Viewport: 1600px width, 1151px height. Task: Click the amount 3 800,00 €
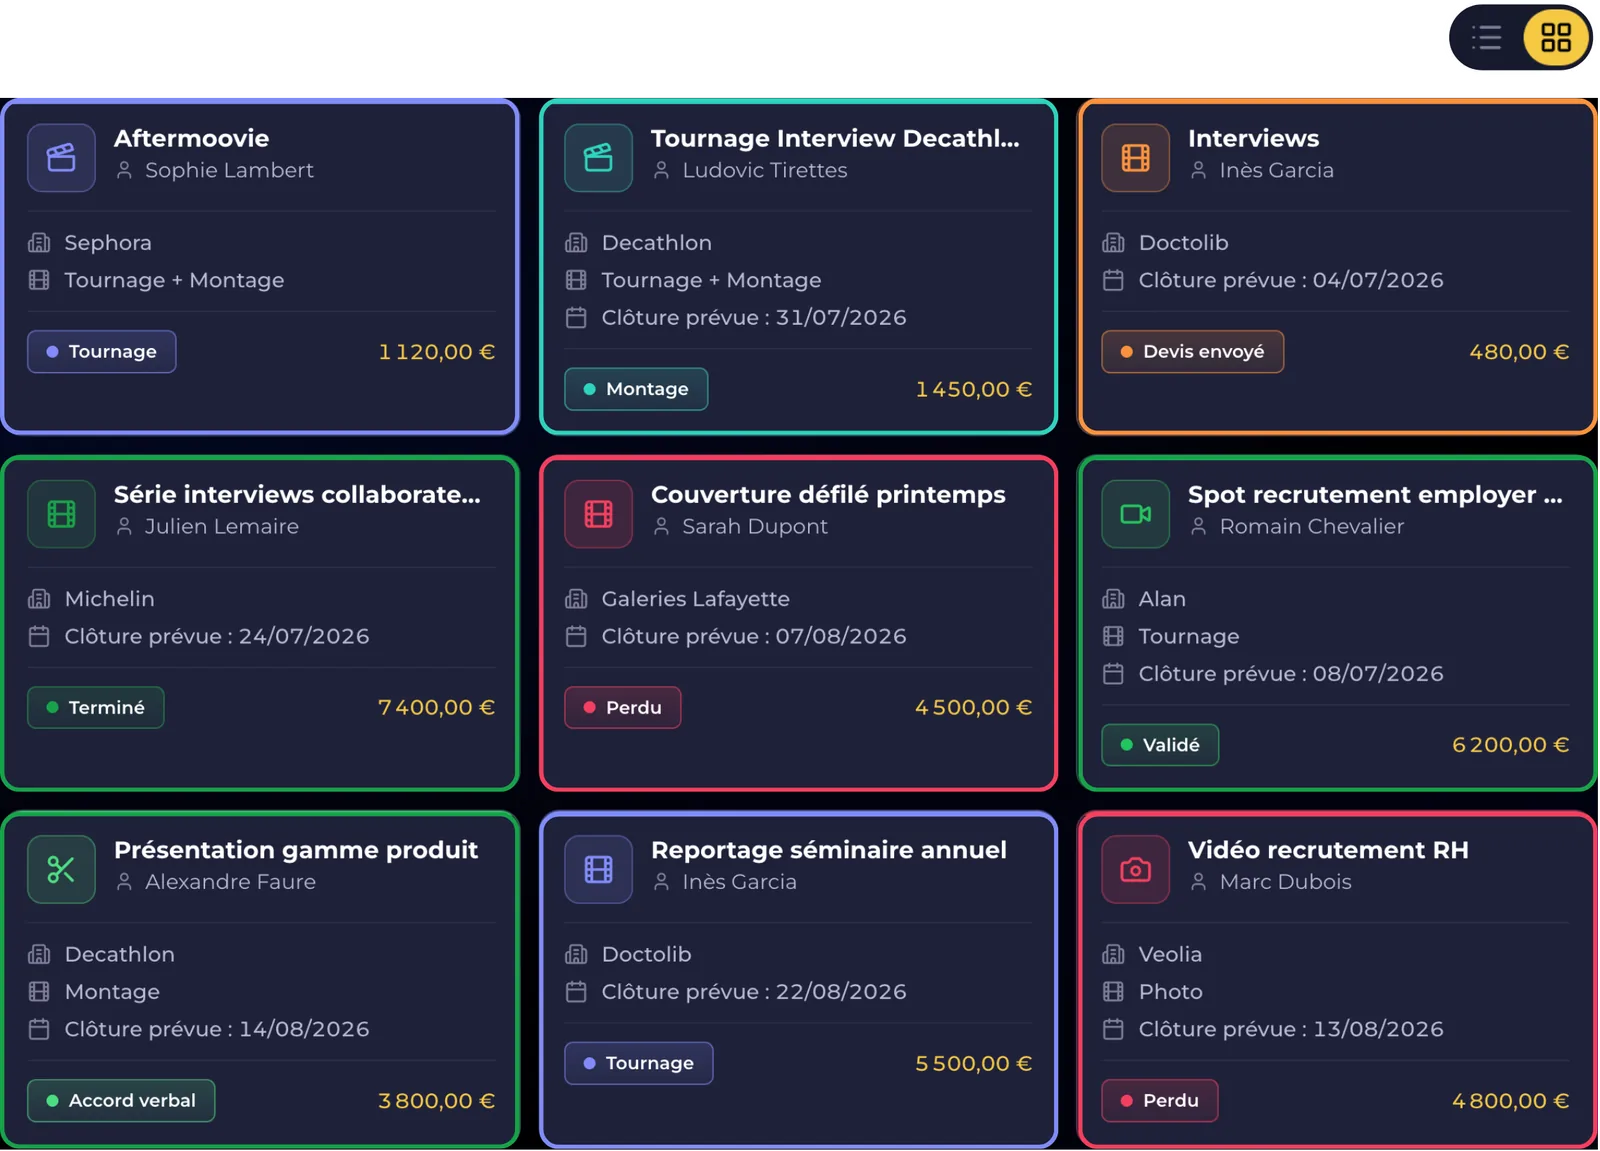(437, 1101)
